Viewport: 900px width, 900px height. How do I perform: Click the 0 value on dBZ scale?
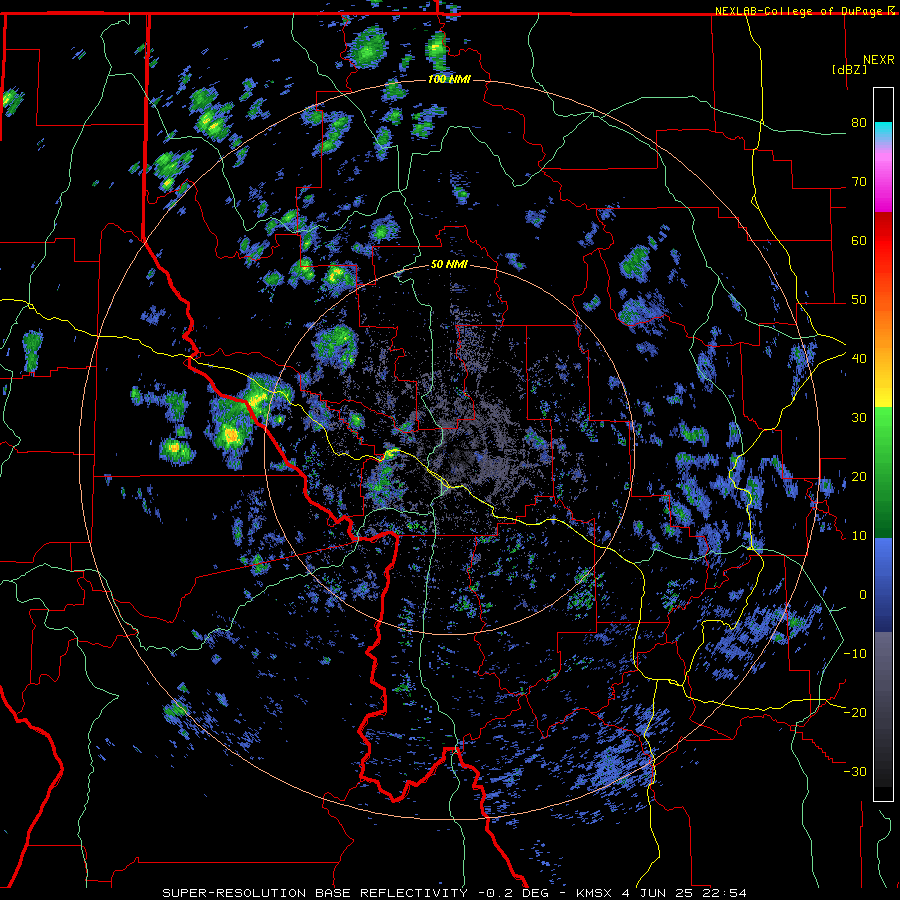pos(863,595)
